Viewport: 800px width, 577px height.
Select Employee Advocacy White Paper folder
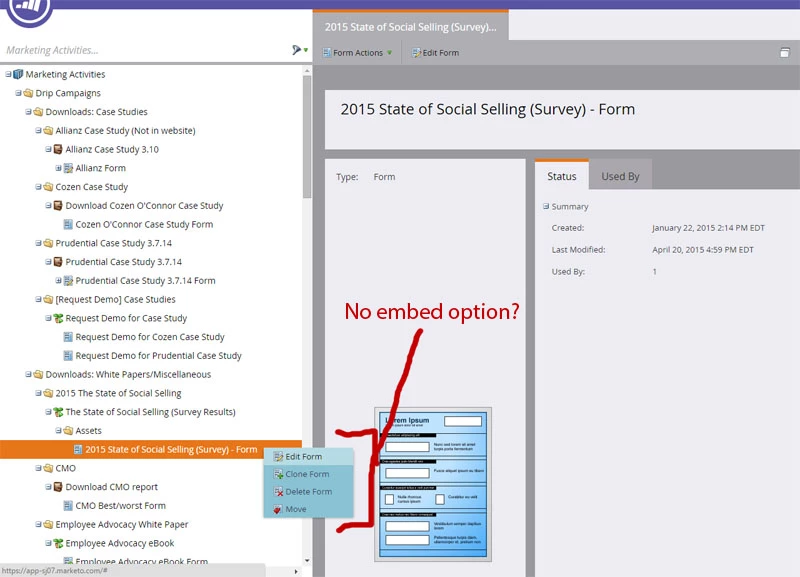[121, 524]
